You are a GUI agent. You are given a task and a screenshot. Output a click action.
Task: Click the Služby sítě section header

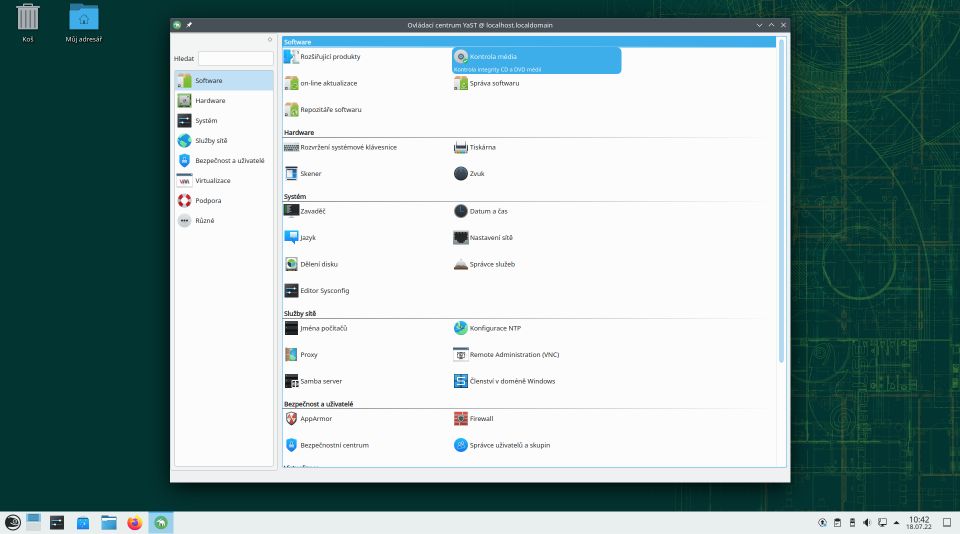[299, 314]
